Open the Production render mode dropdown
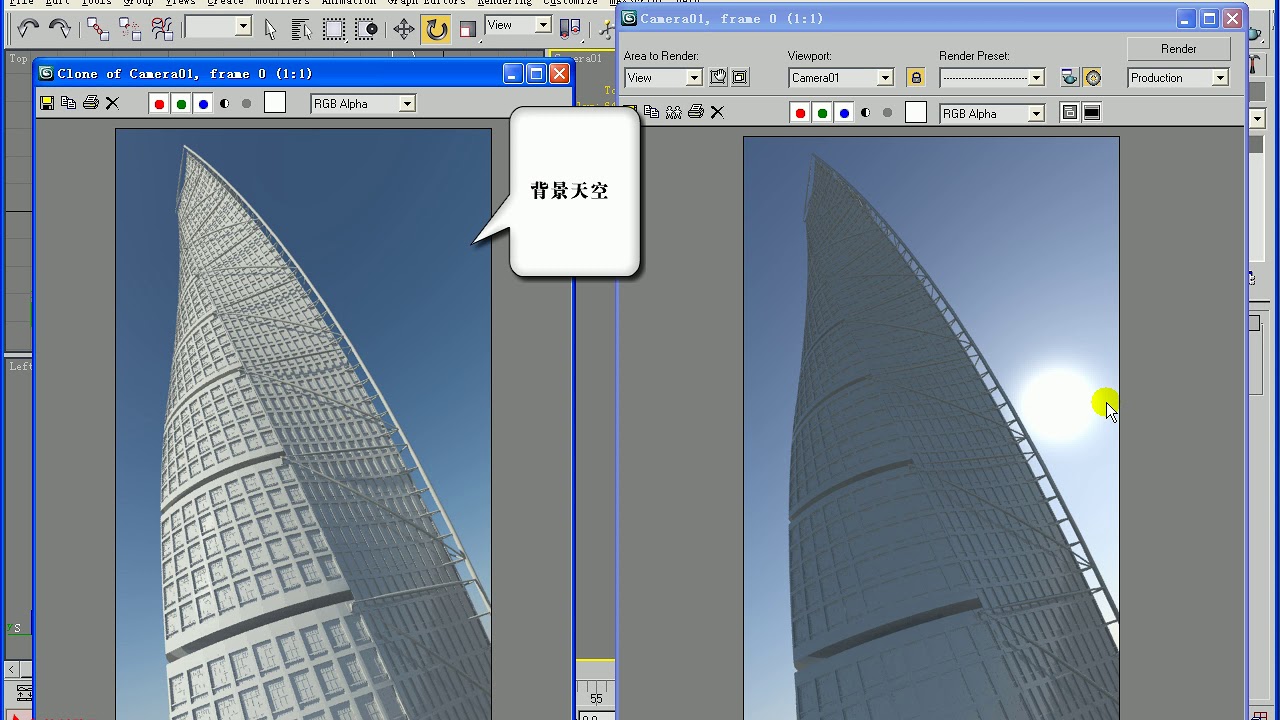Viewport: 1280px width, 720px height. [1178, 77]
